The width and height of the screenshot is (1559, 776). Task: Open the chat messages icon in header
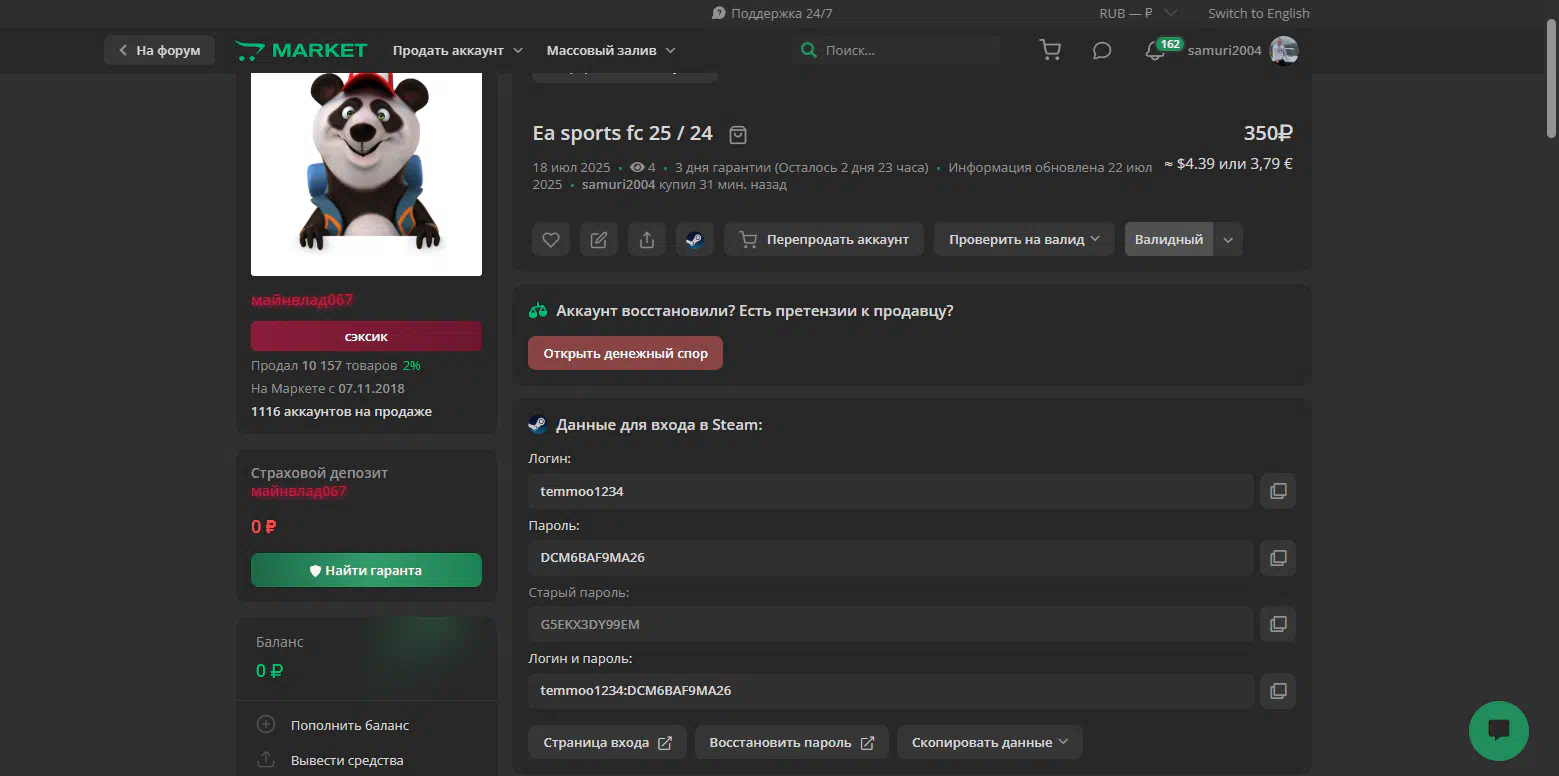(1102, 50)
